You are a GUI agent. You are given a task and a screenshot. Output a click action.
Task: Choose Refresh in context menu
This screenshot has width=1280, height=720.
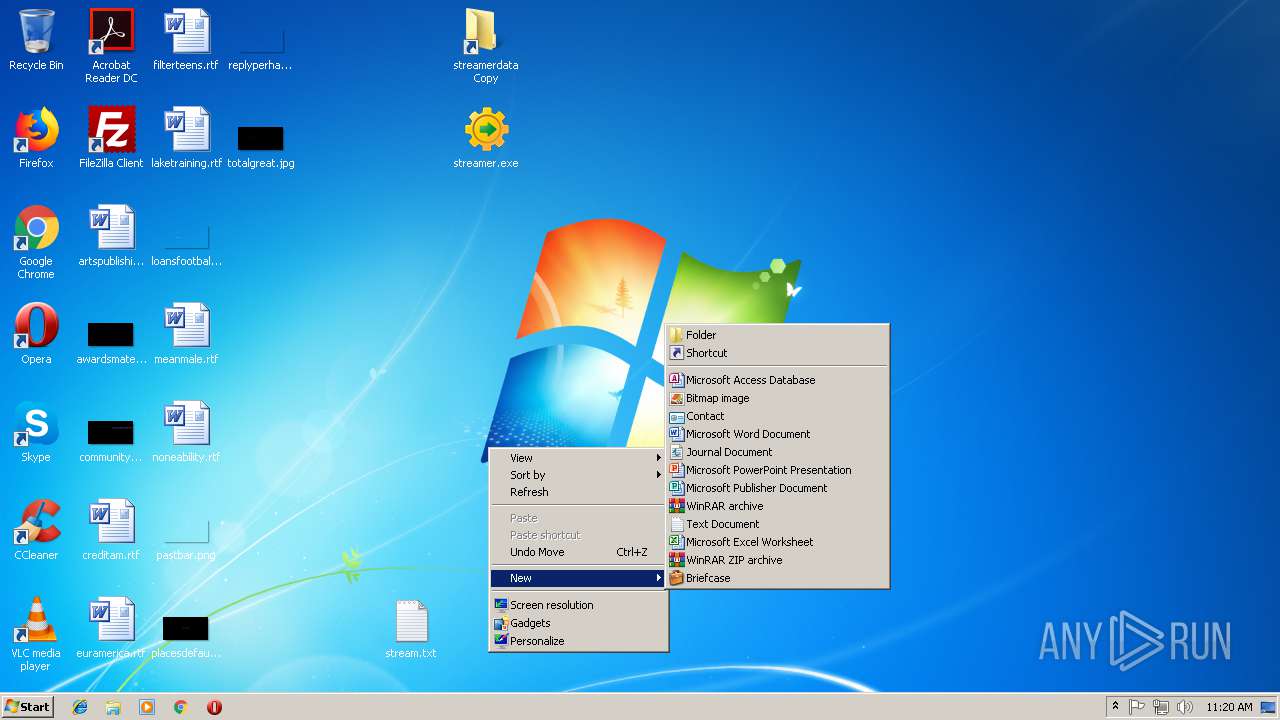point(578,492)
